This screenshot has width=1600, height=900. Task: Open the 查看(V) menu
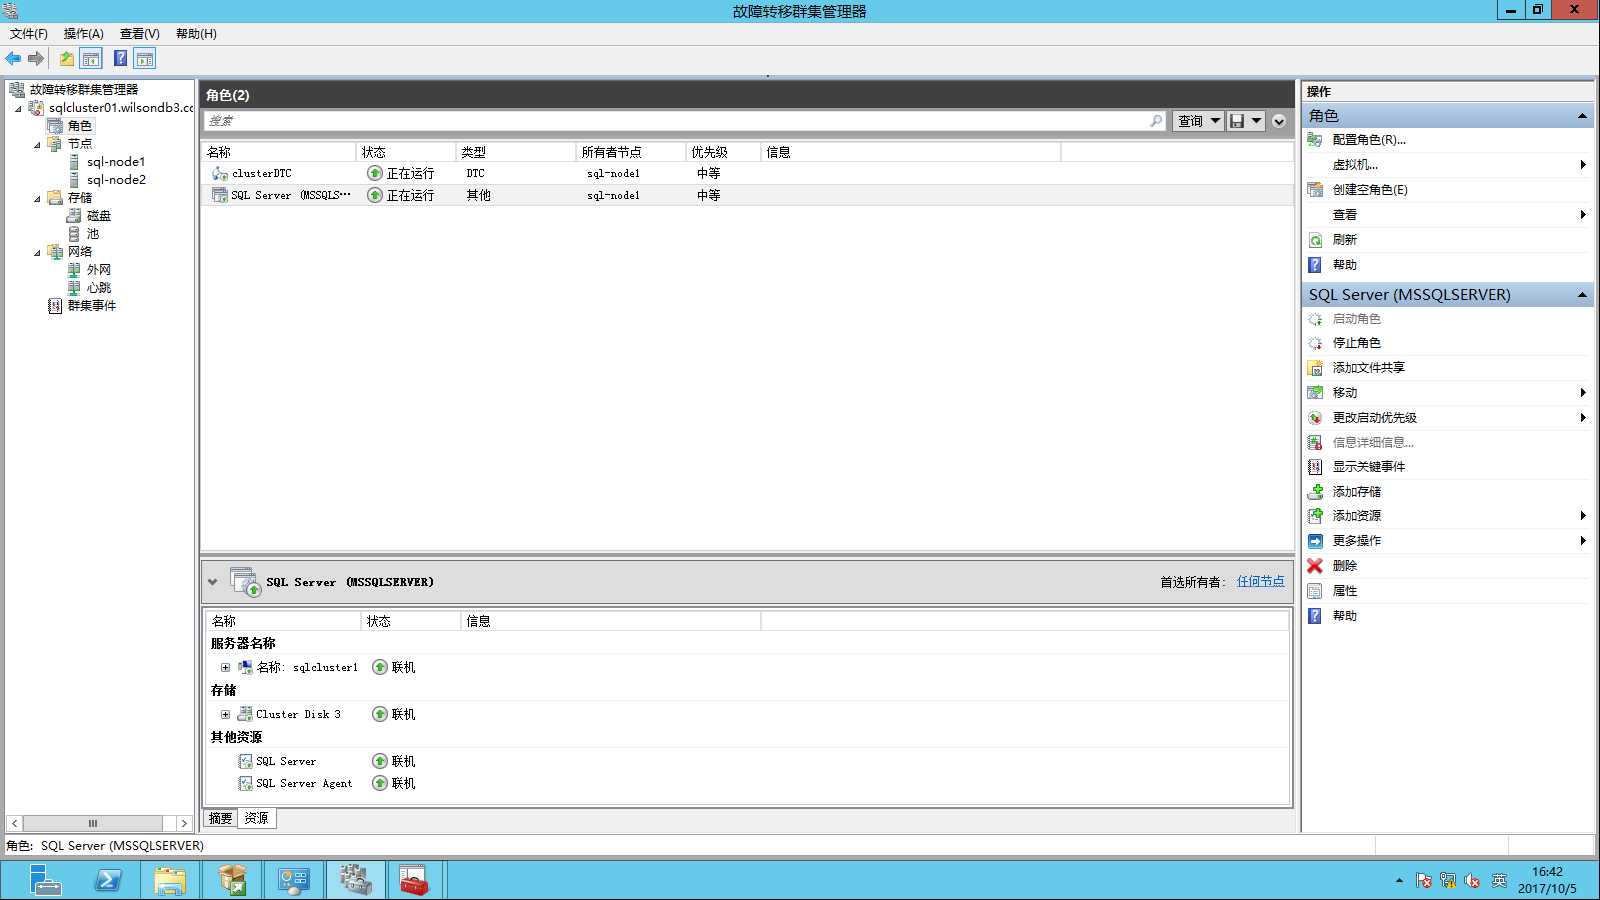[x=139, y=34]
